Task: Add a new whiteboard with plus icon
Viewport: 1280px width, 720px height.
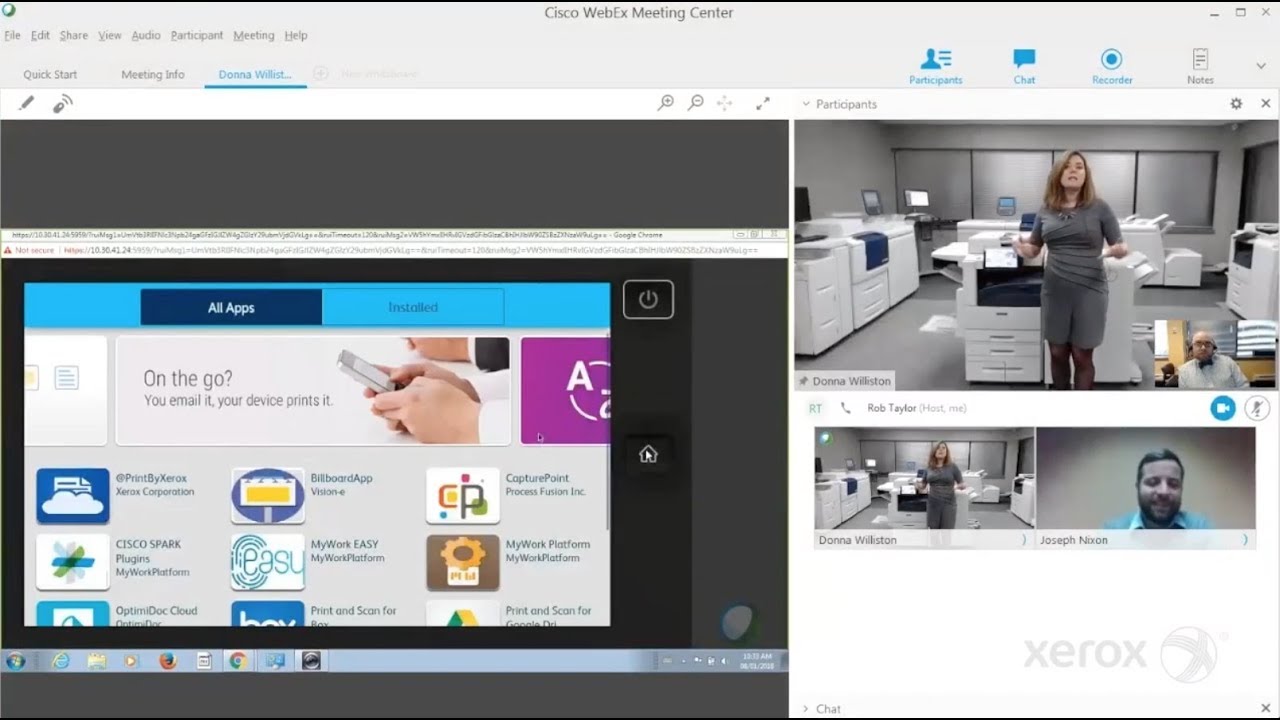Action: point(320,74)
